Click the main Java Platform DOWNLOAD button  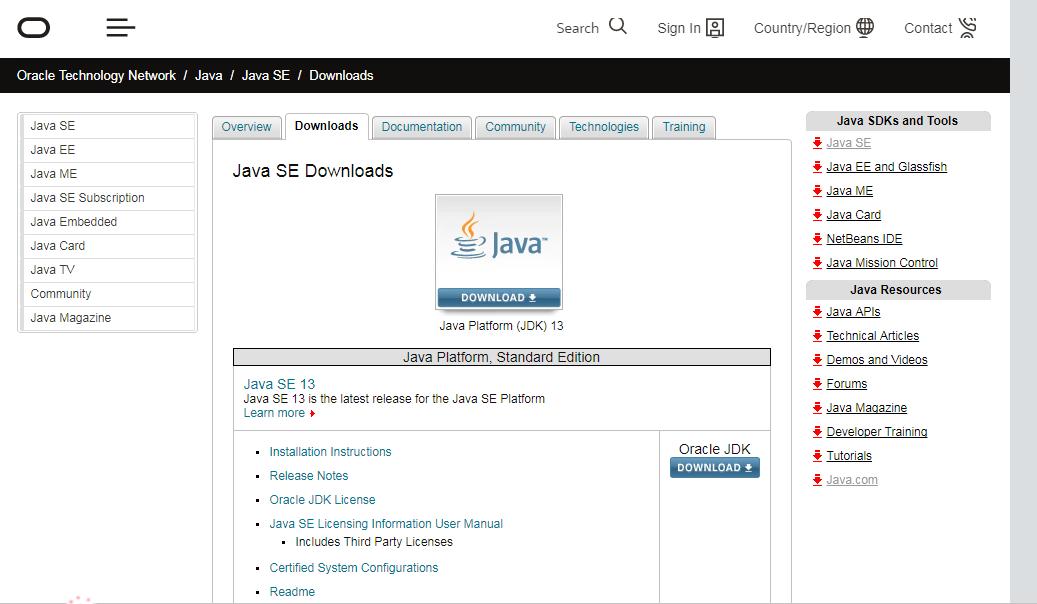click(x=498, y=297)
